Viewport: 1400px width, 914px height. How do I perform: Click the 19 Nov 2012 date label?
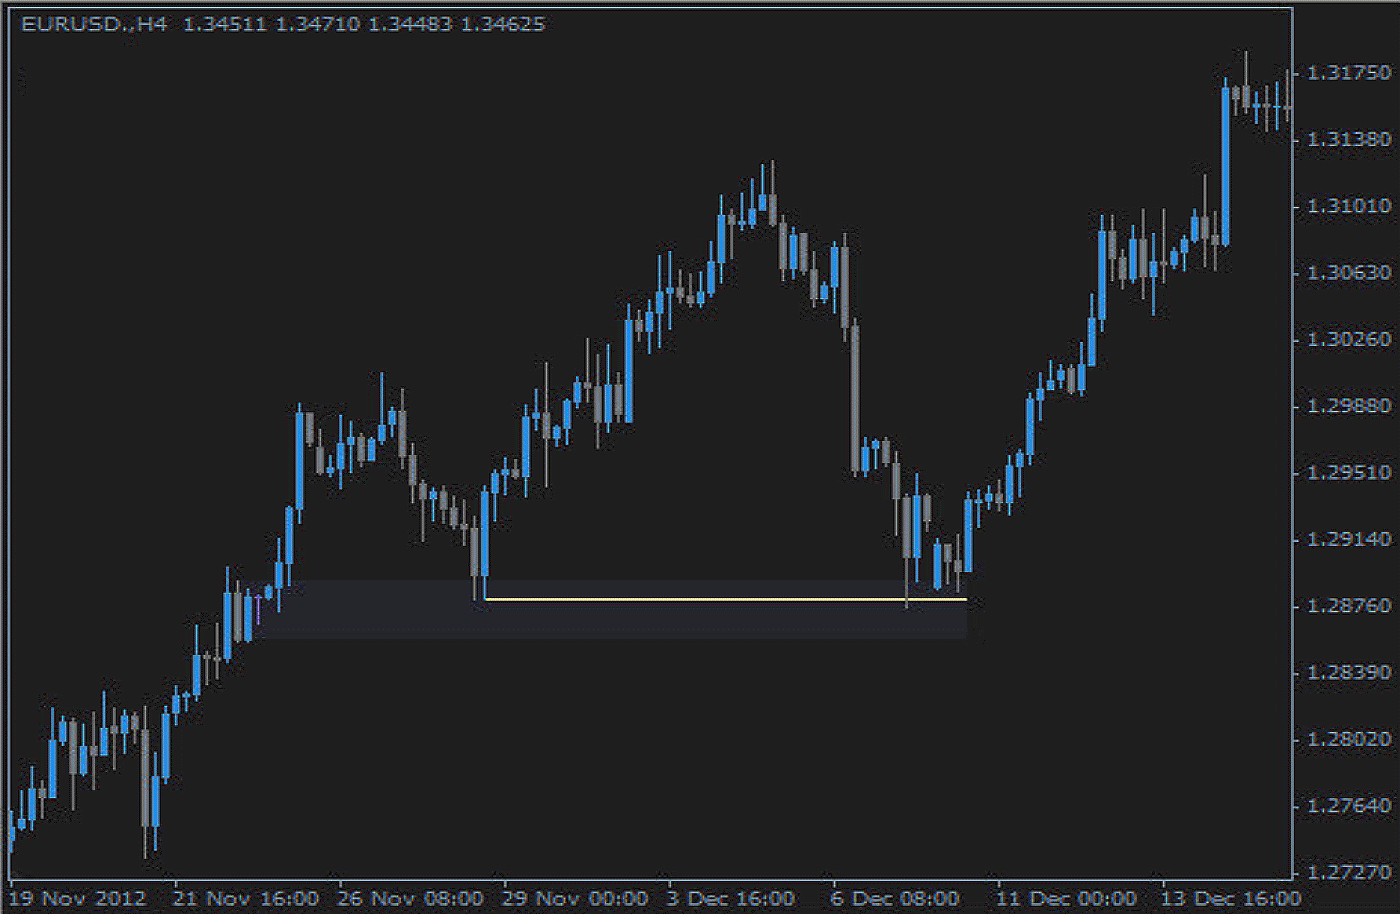point(77,898)
